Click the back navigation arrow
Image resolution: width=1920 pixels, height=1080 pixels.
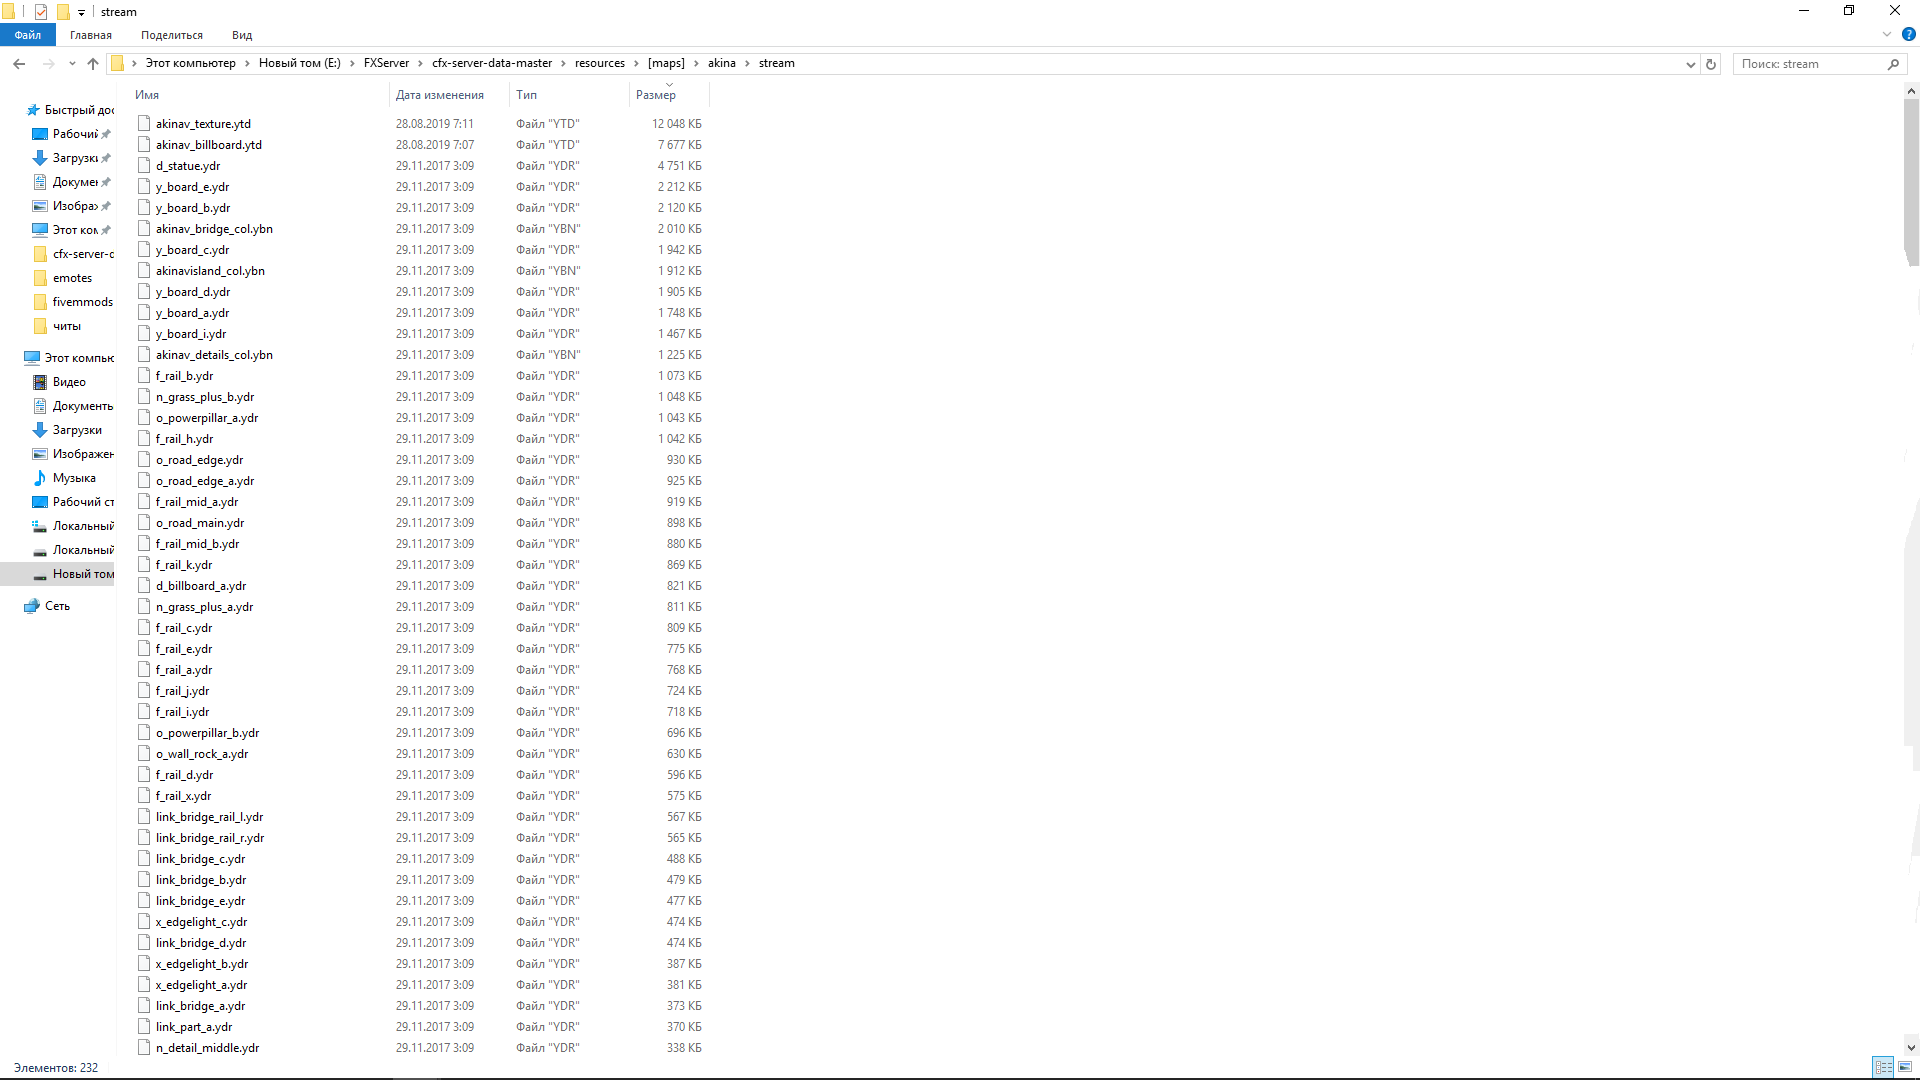19,63
